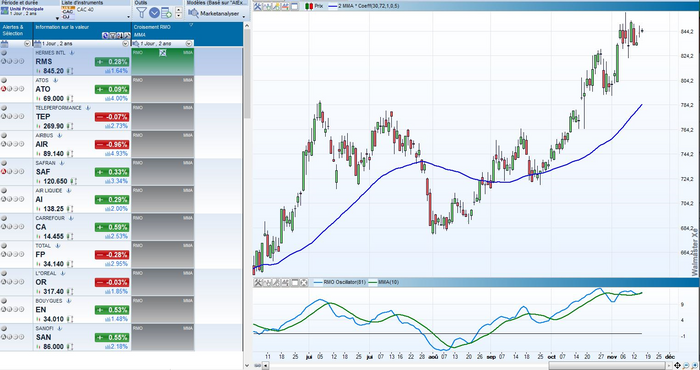Open chart settings wrench icon in price chart toolbar

click(x=257, y=6)
